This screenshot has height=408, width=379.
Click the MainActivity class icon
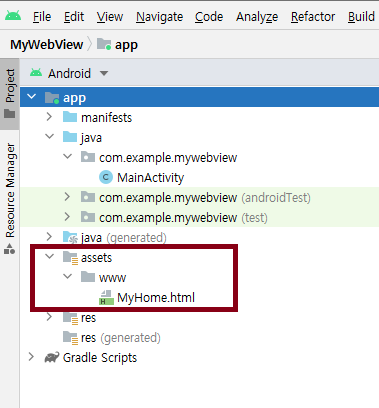106,177
